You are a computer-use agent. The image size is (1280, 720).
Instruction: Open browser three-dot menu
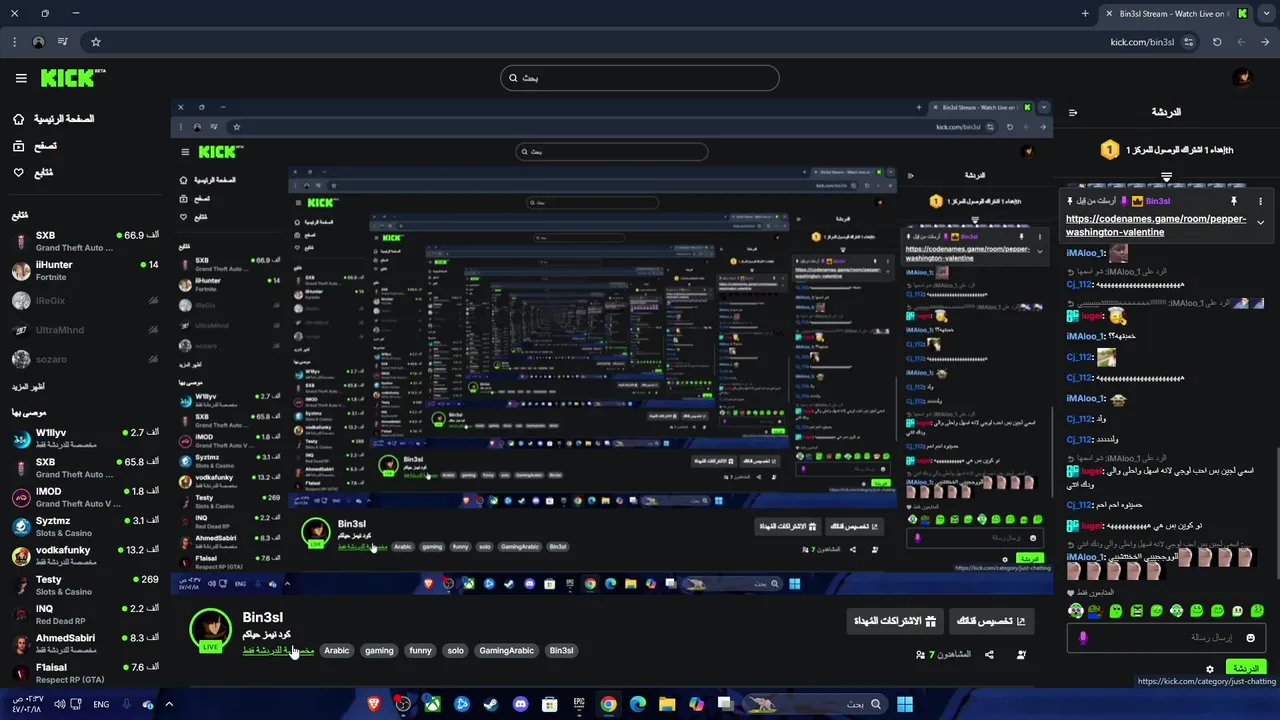[x=14, y=42]
